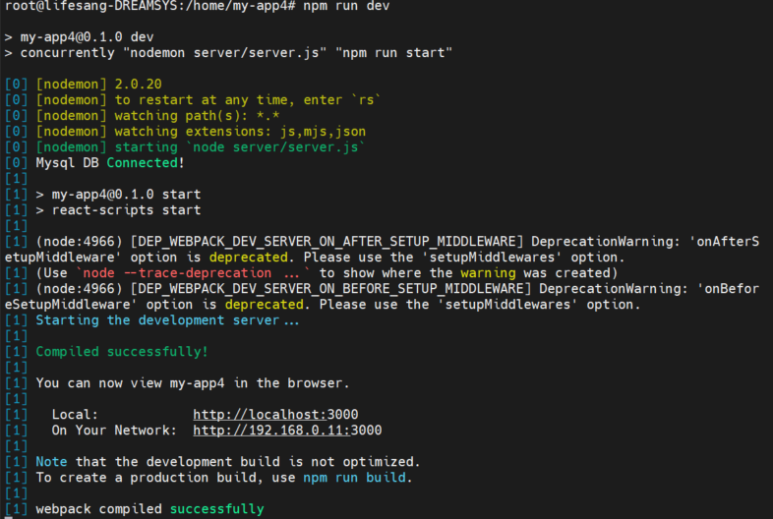Select 'webpack compiled successfully' line
Screen dimensions: 773x519
(x=150, y=509)
